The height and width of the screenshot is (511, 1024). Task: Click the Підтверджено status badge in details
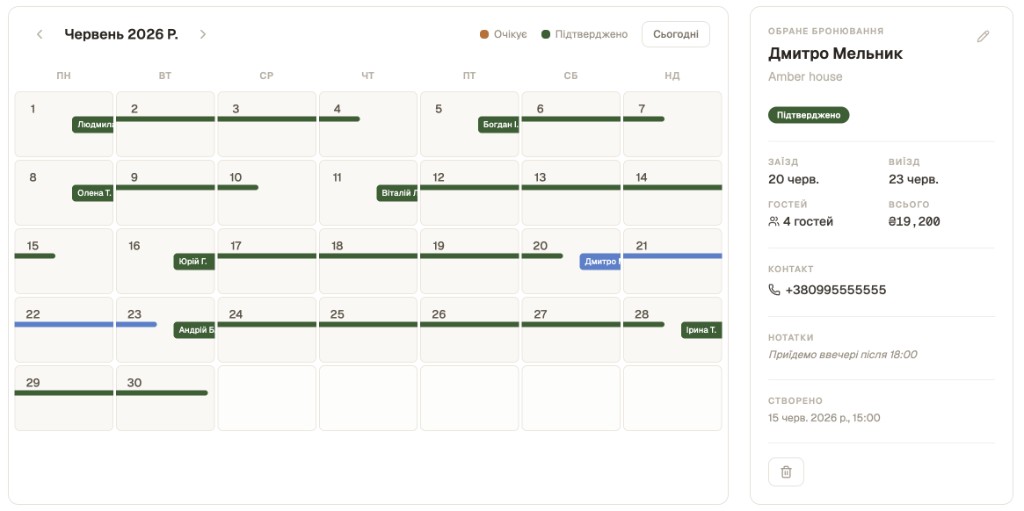pos(808,115)
